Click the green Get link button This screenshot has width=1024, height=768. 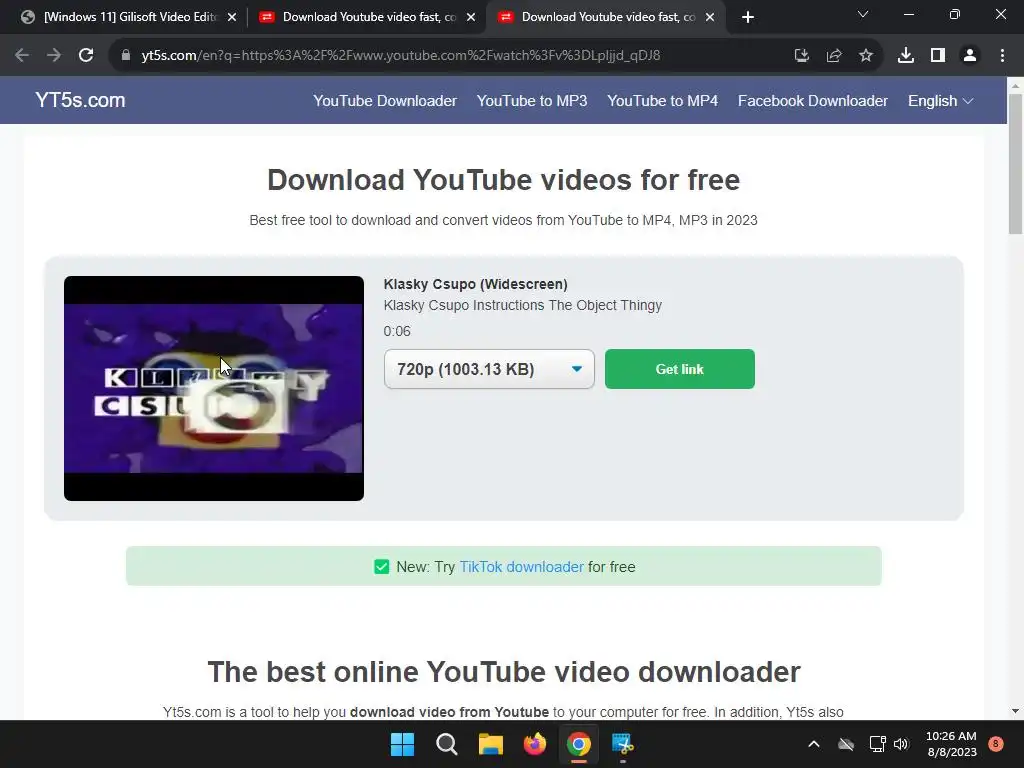click(x=679, y=369)
